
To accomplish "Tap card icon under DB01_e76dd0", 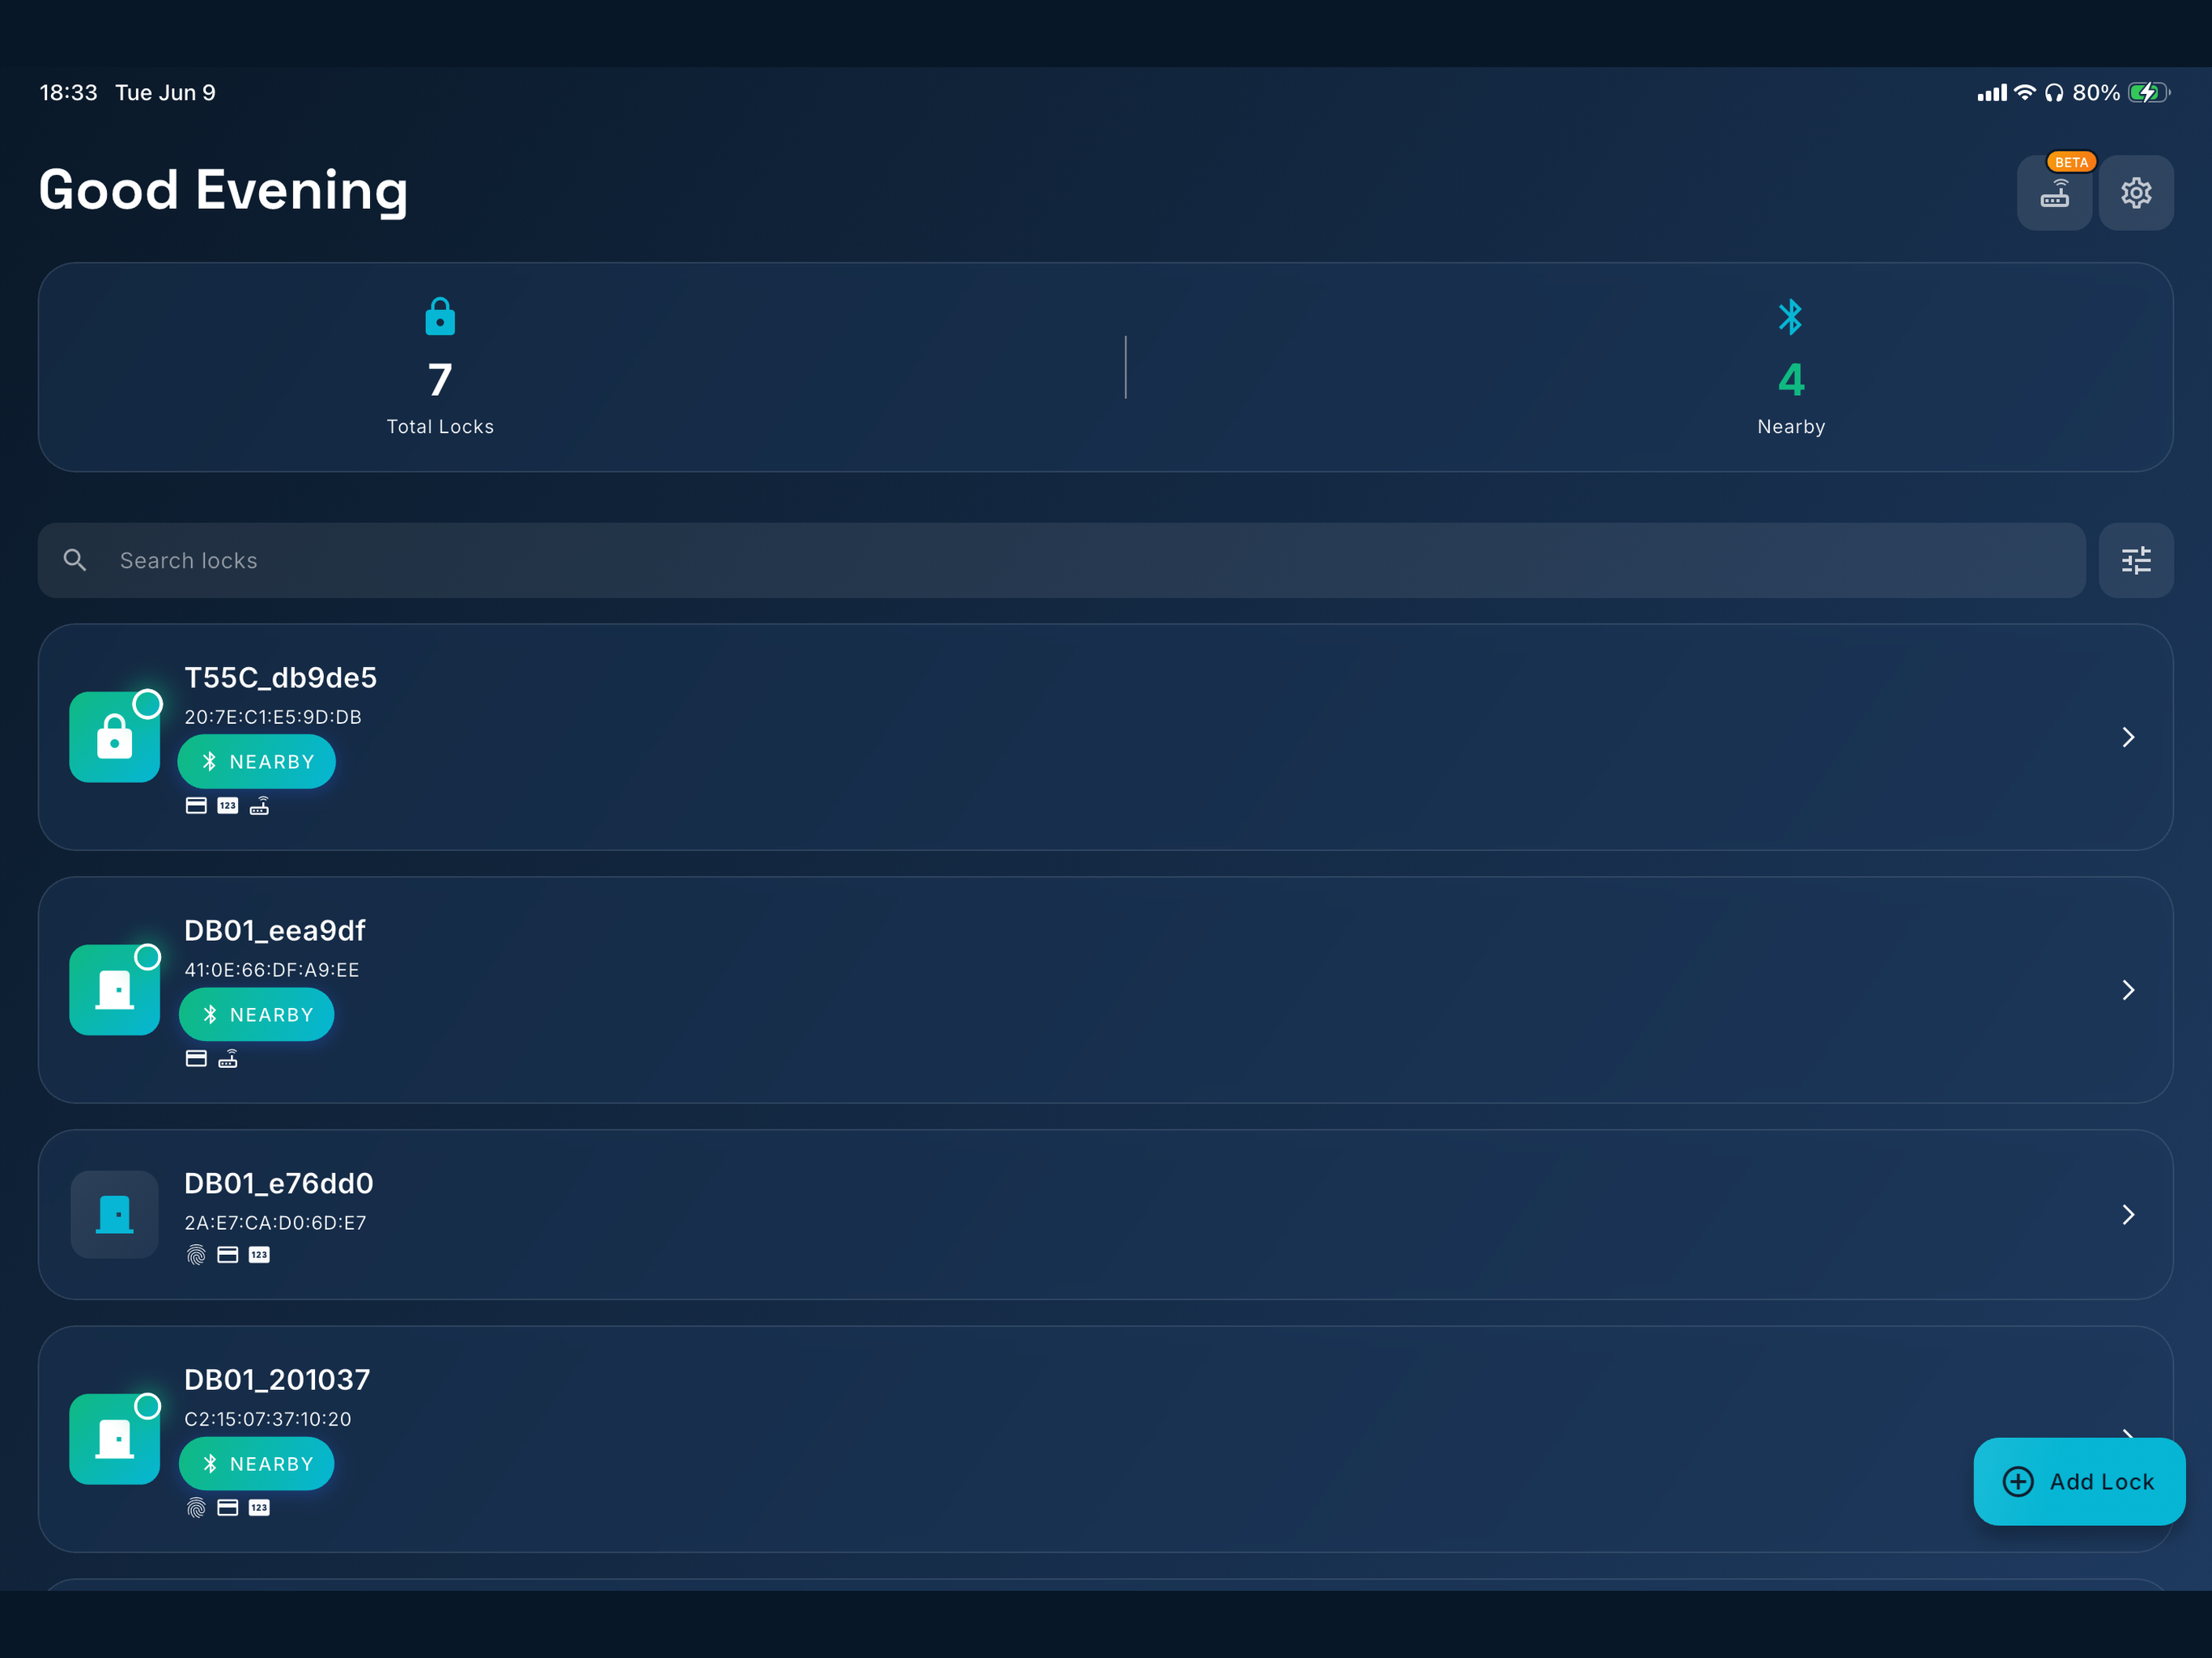I will (x=228, y=1255).
